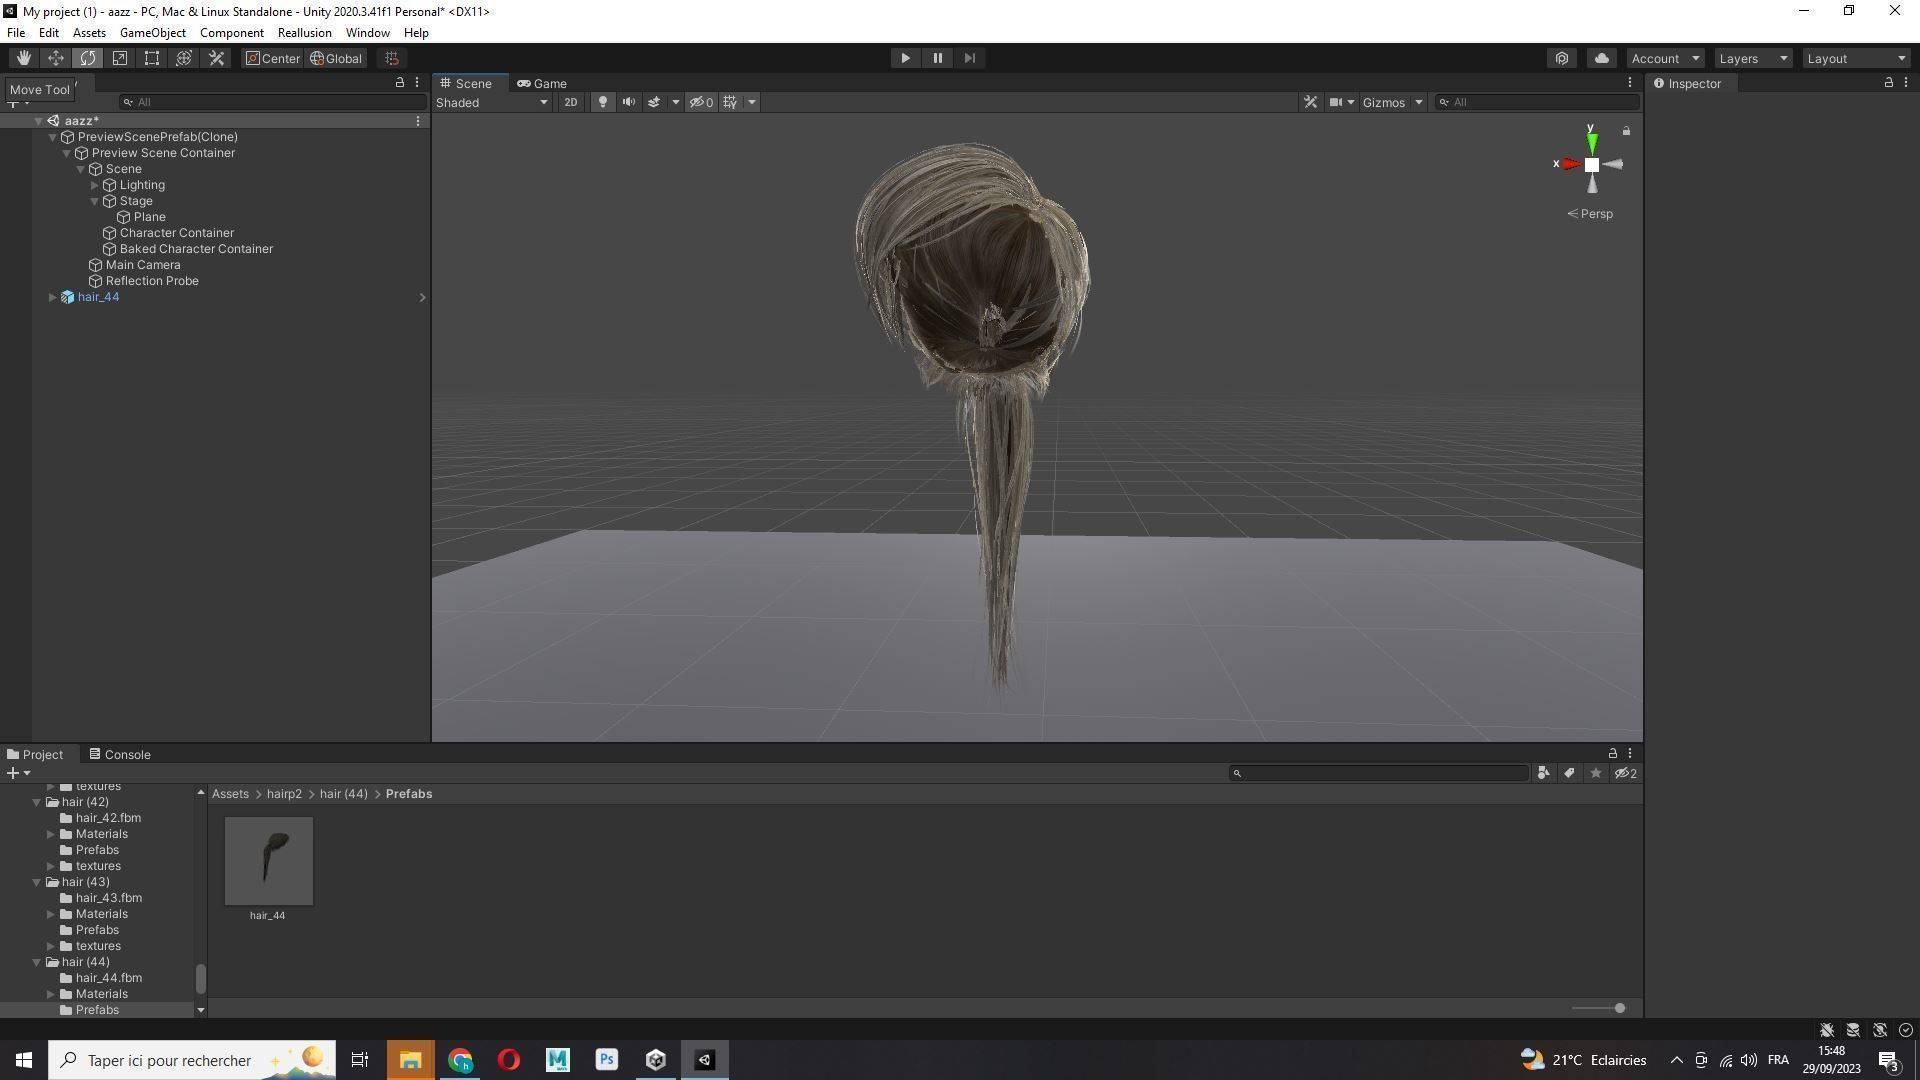Open Reallusion menu
Viewport: 1920px width, 1080px height.
304,33
